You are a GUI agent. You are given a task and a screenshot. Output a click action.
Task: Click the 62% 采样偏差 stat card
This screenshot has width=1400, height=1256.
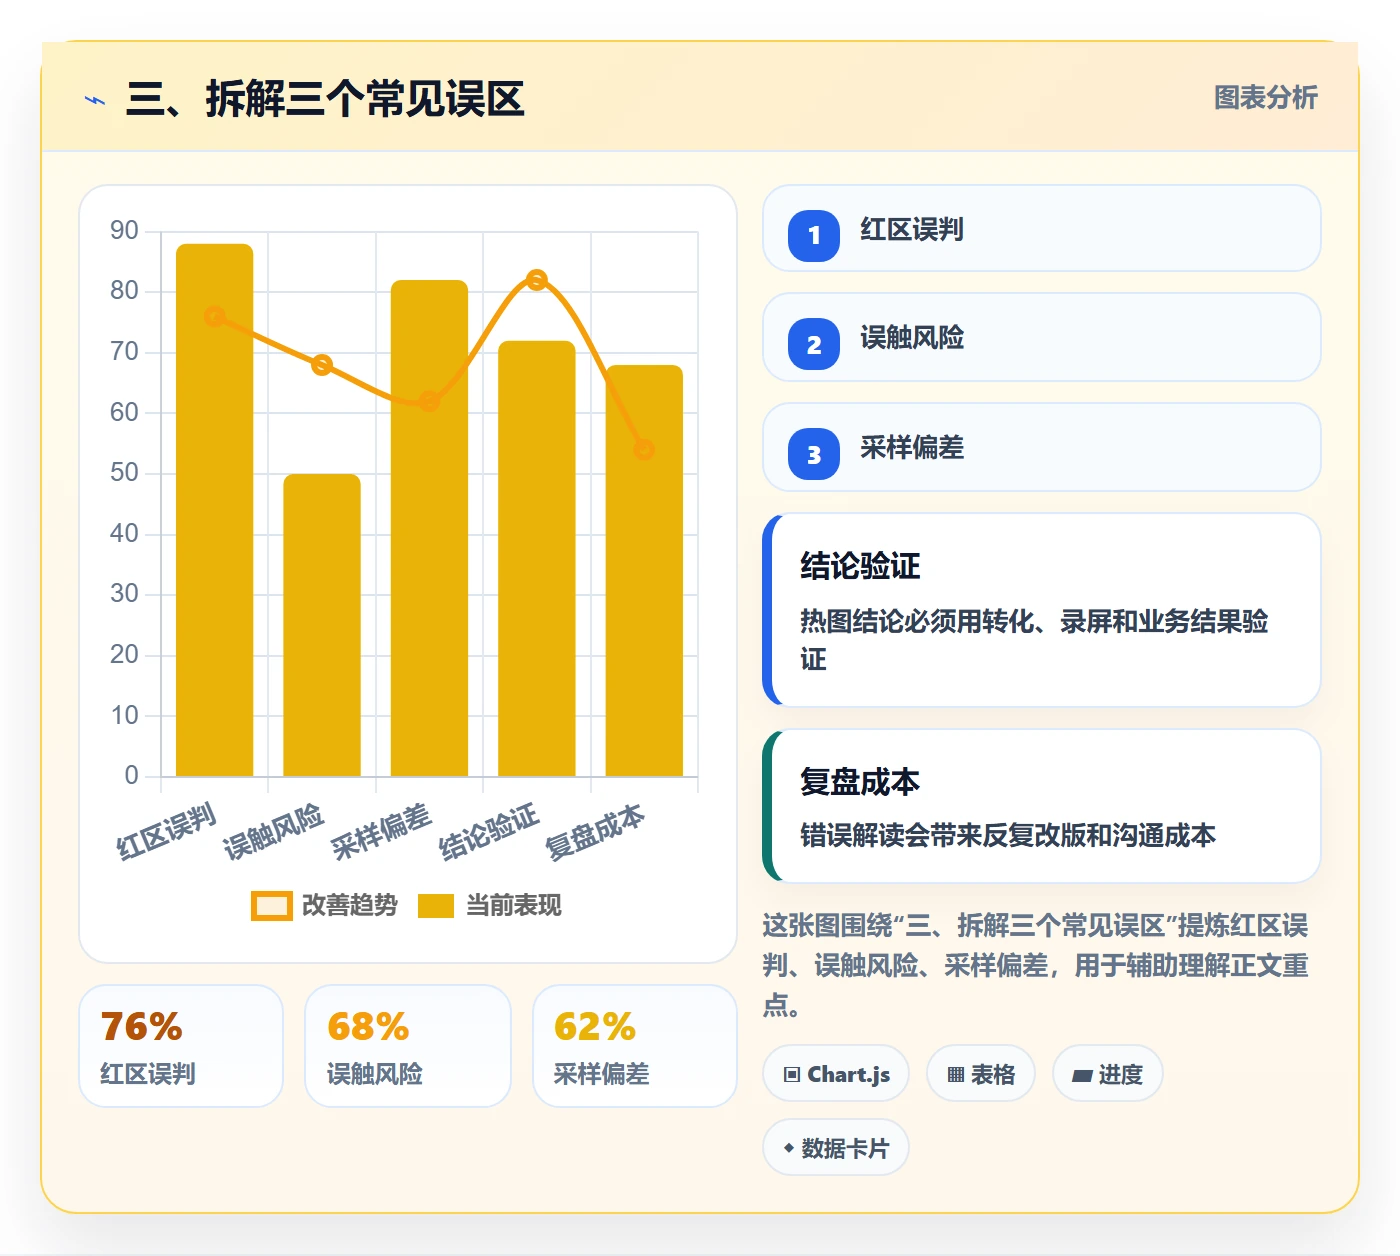635,1046
